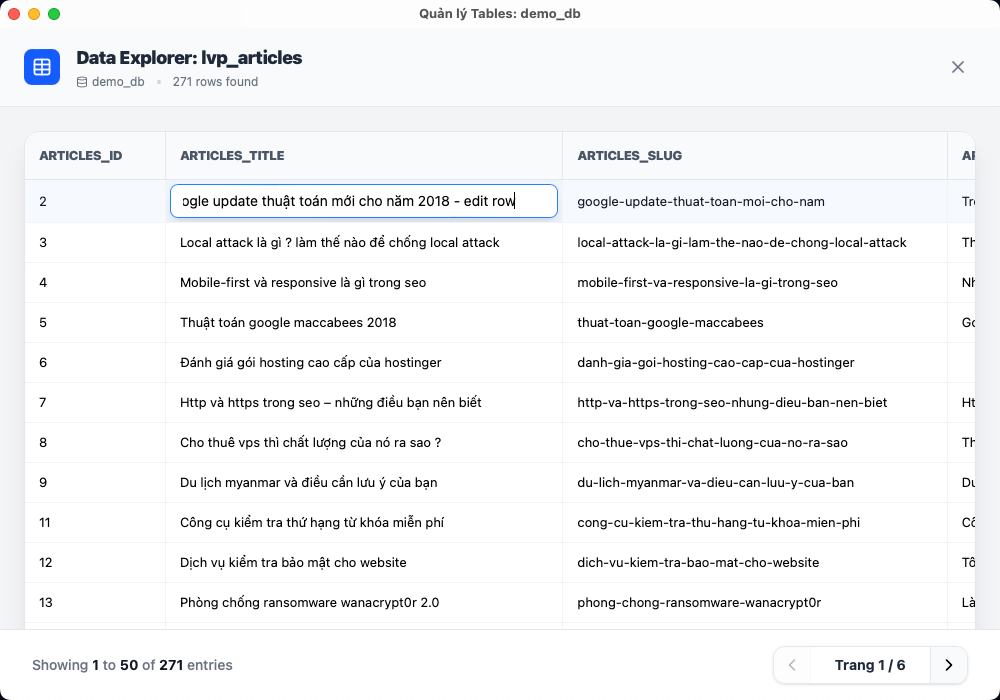Click the title edit field in row 2

pos(363,201)
